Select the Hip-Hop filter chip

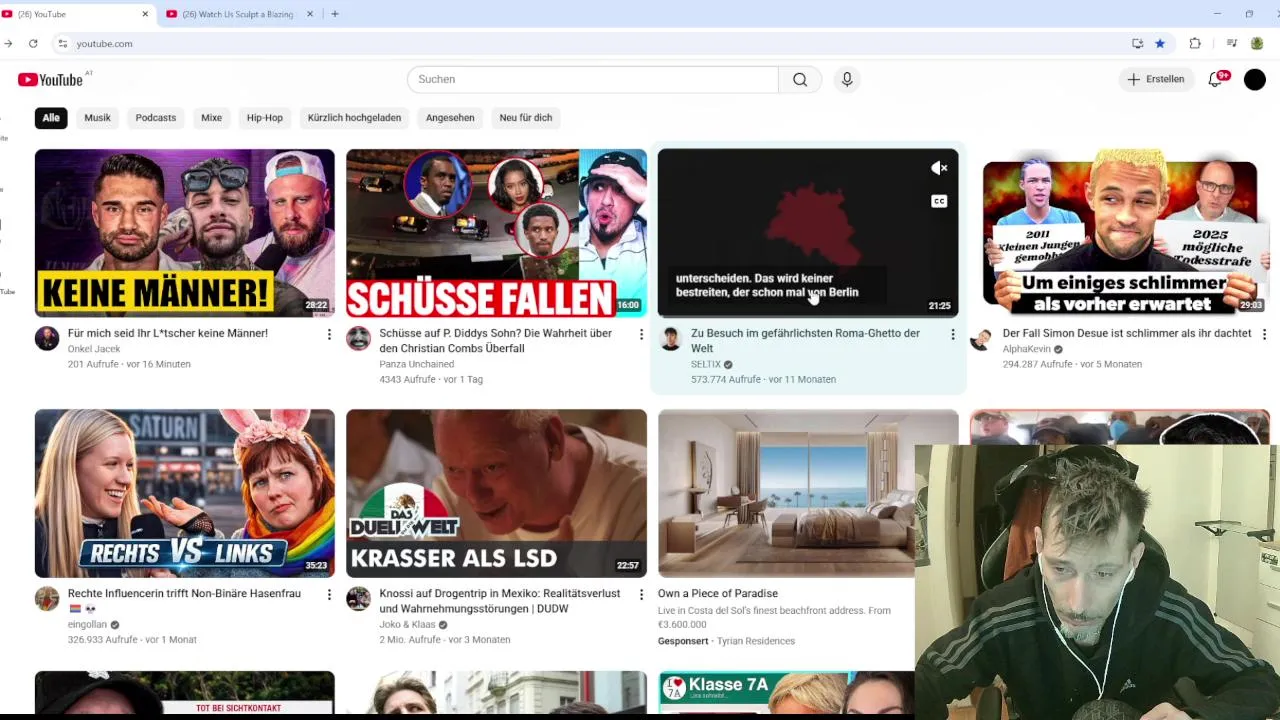(x=265, y=118)
